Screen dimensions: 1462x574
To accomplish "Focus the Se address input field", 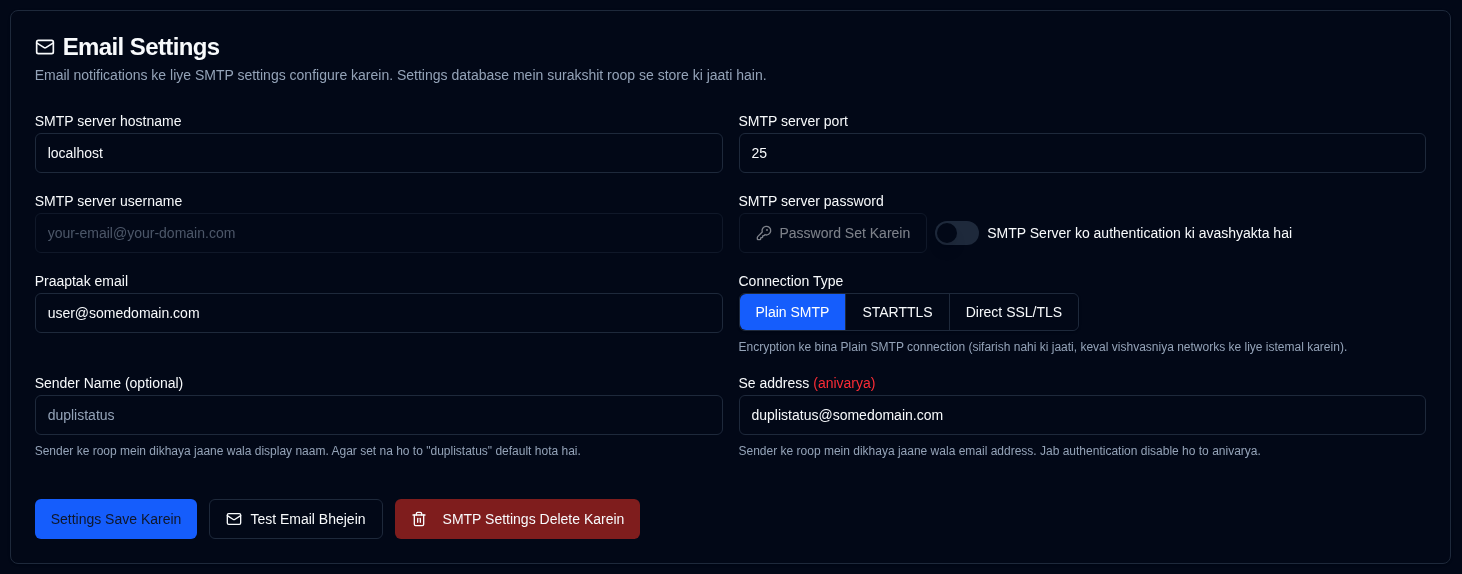I will pyautogui.click(x=1082, y=415).
